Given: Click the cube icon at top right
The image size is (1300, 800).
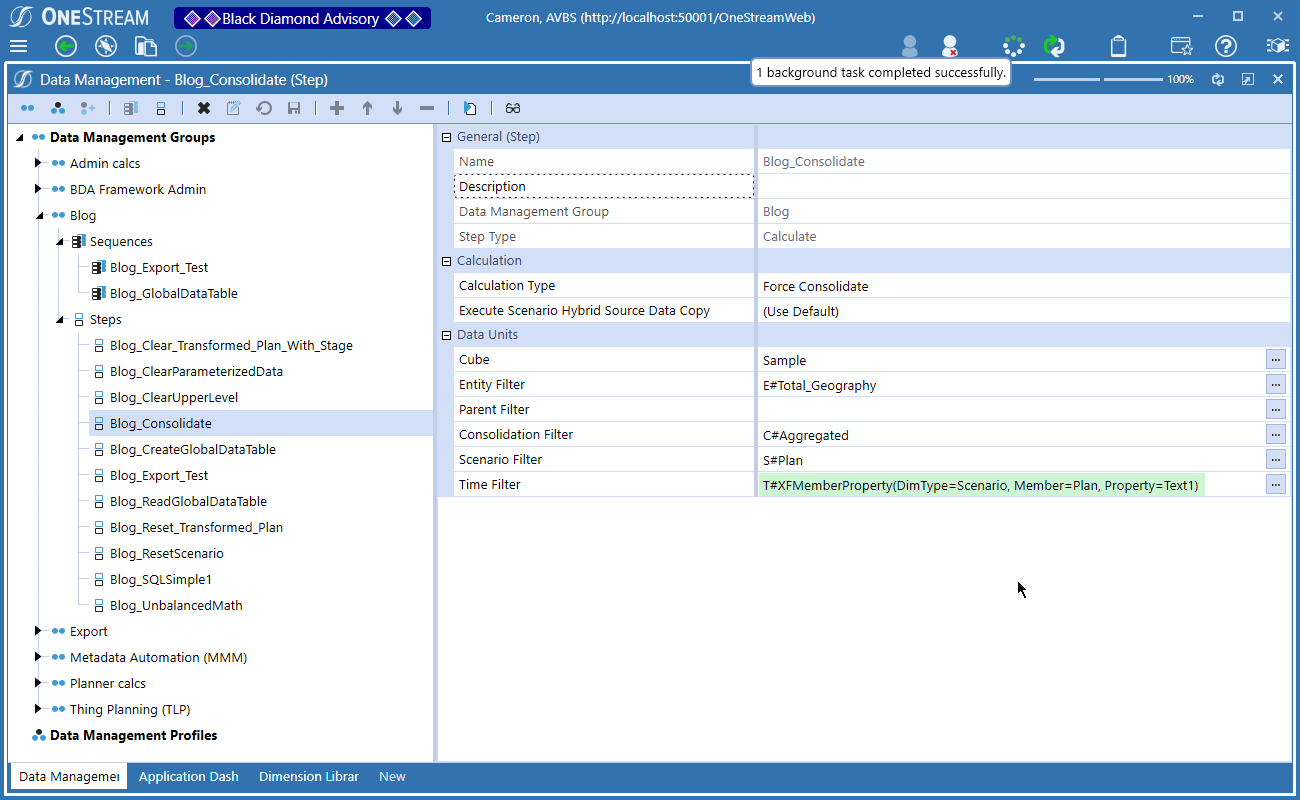Looking at the screenshot, I should pos(1277,46).
